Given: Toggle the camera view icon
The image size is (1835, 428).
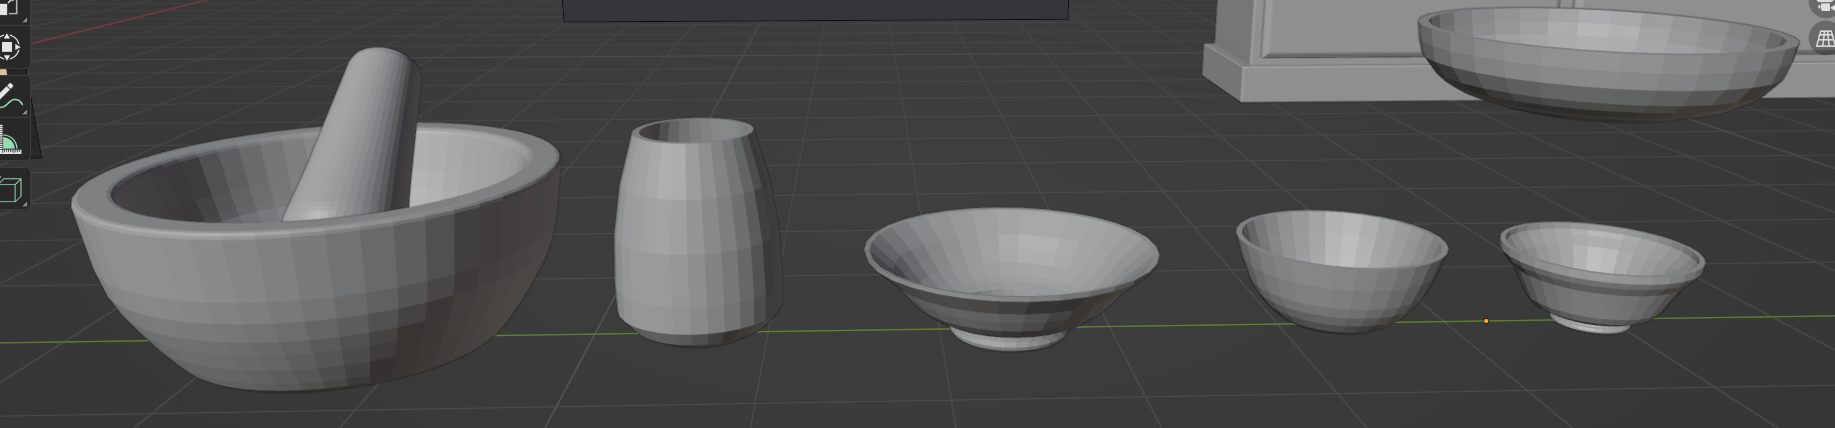Looking at the screenshot, I should tap(1824, 6).
